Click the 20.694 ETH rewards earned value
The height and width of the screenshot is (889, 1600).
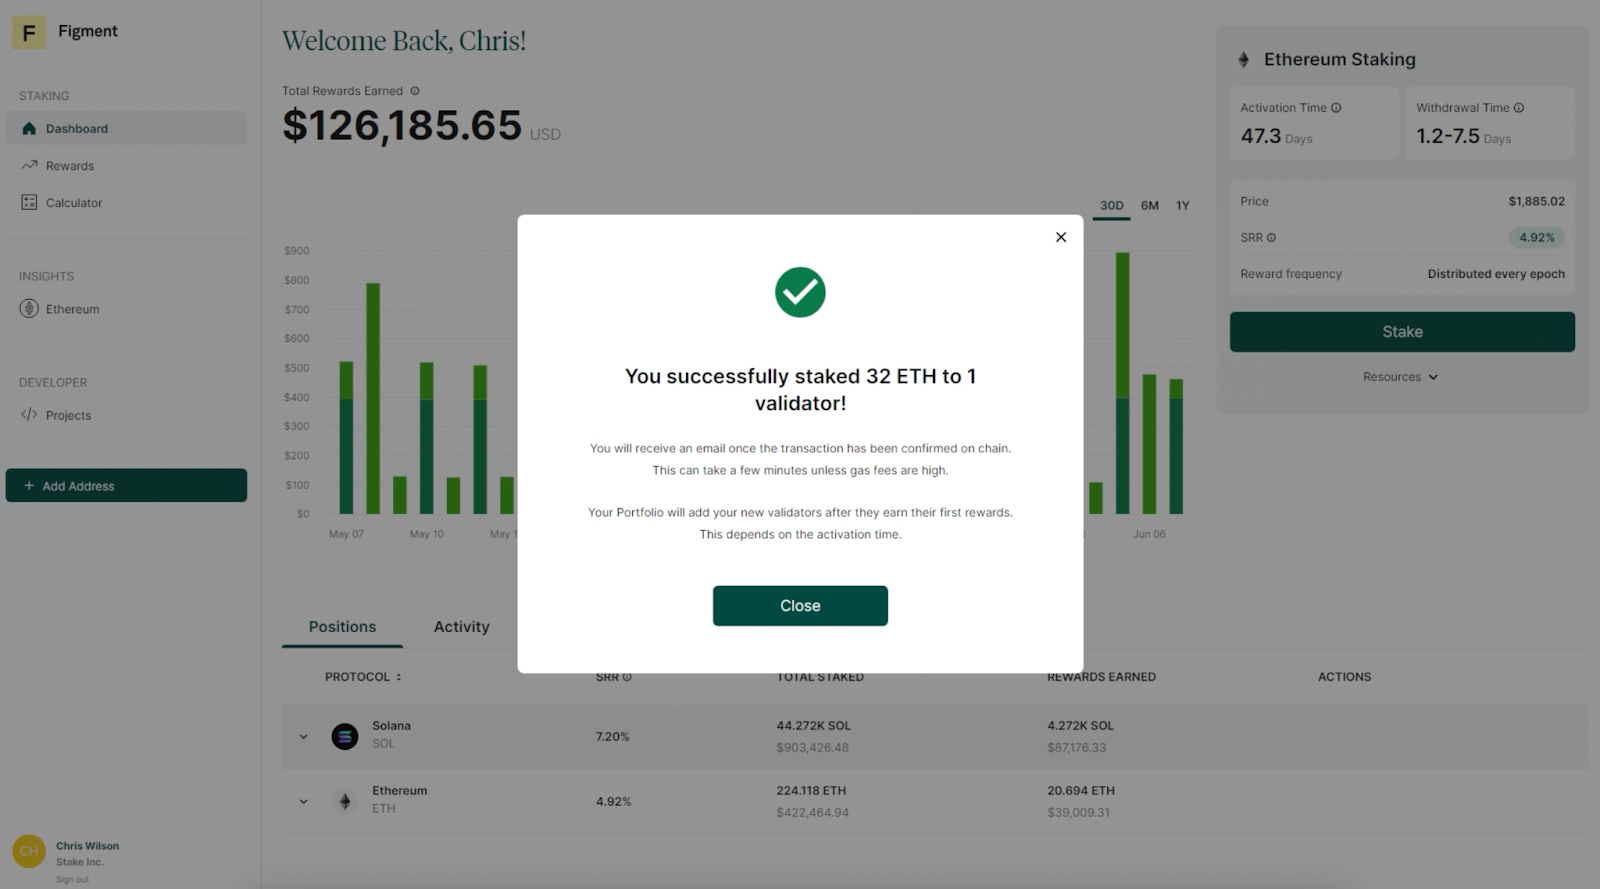[x=1081, y=791]
